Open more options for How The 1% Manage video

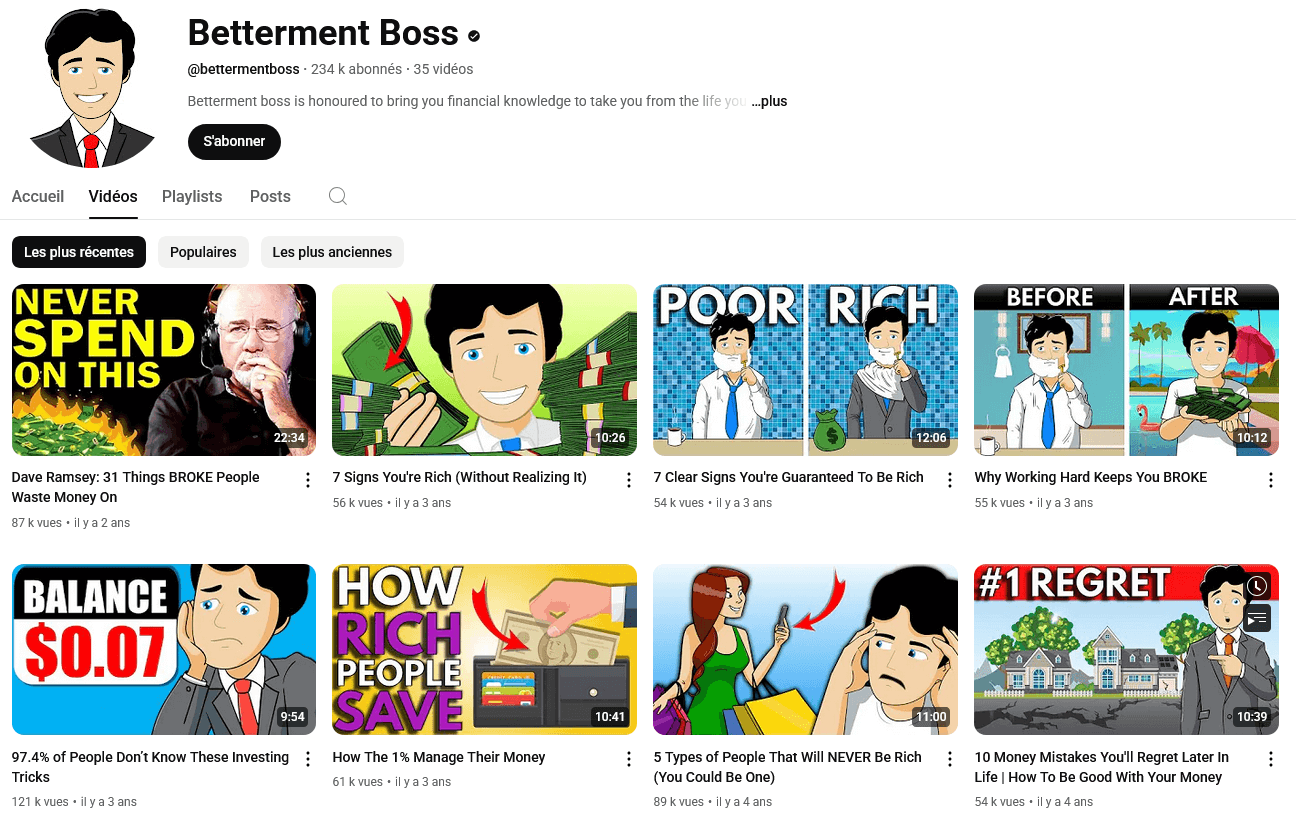[629, 760]
